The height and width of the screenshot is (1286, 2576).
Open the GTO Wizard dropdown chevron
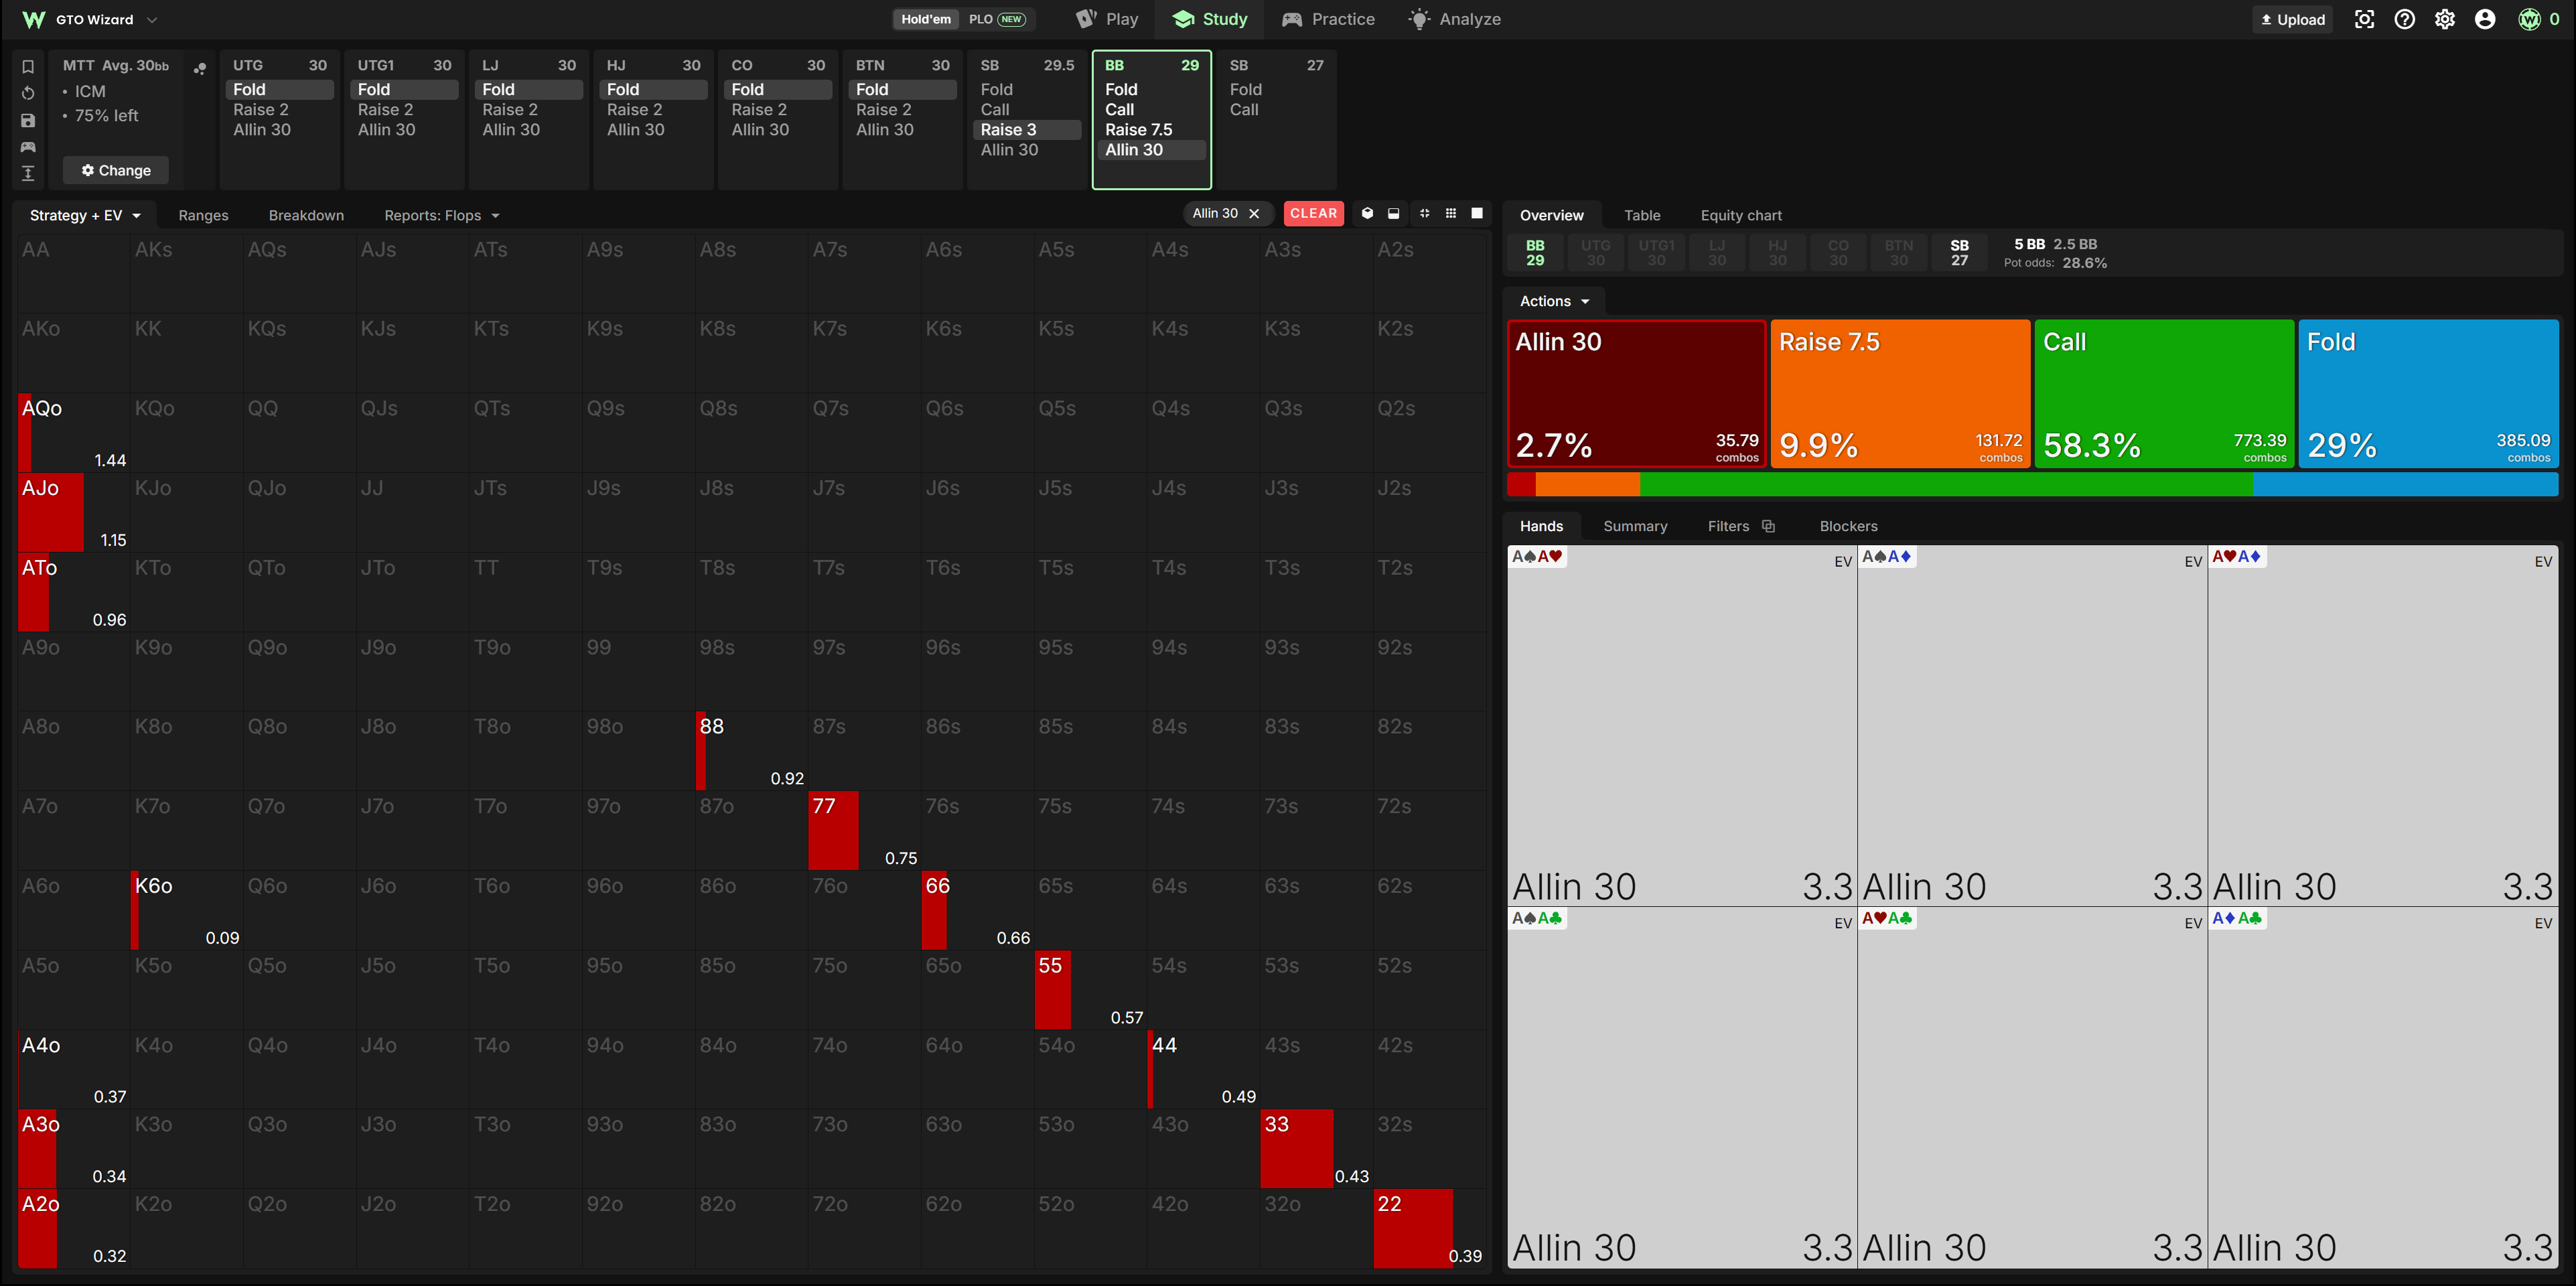pyautogui.click(x=152, y=19)
